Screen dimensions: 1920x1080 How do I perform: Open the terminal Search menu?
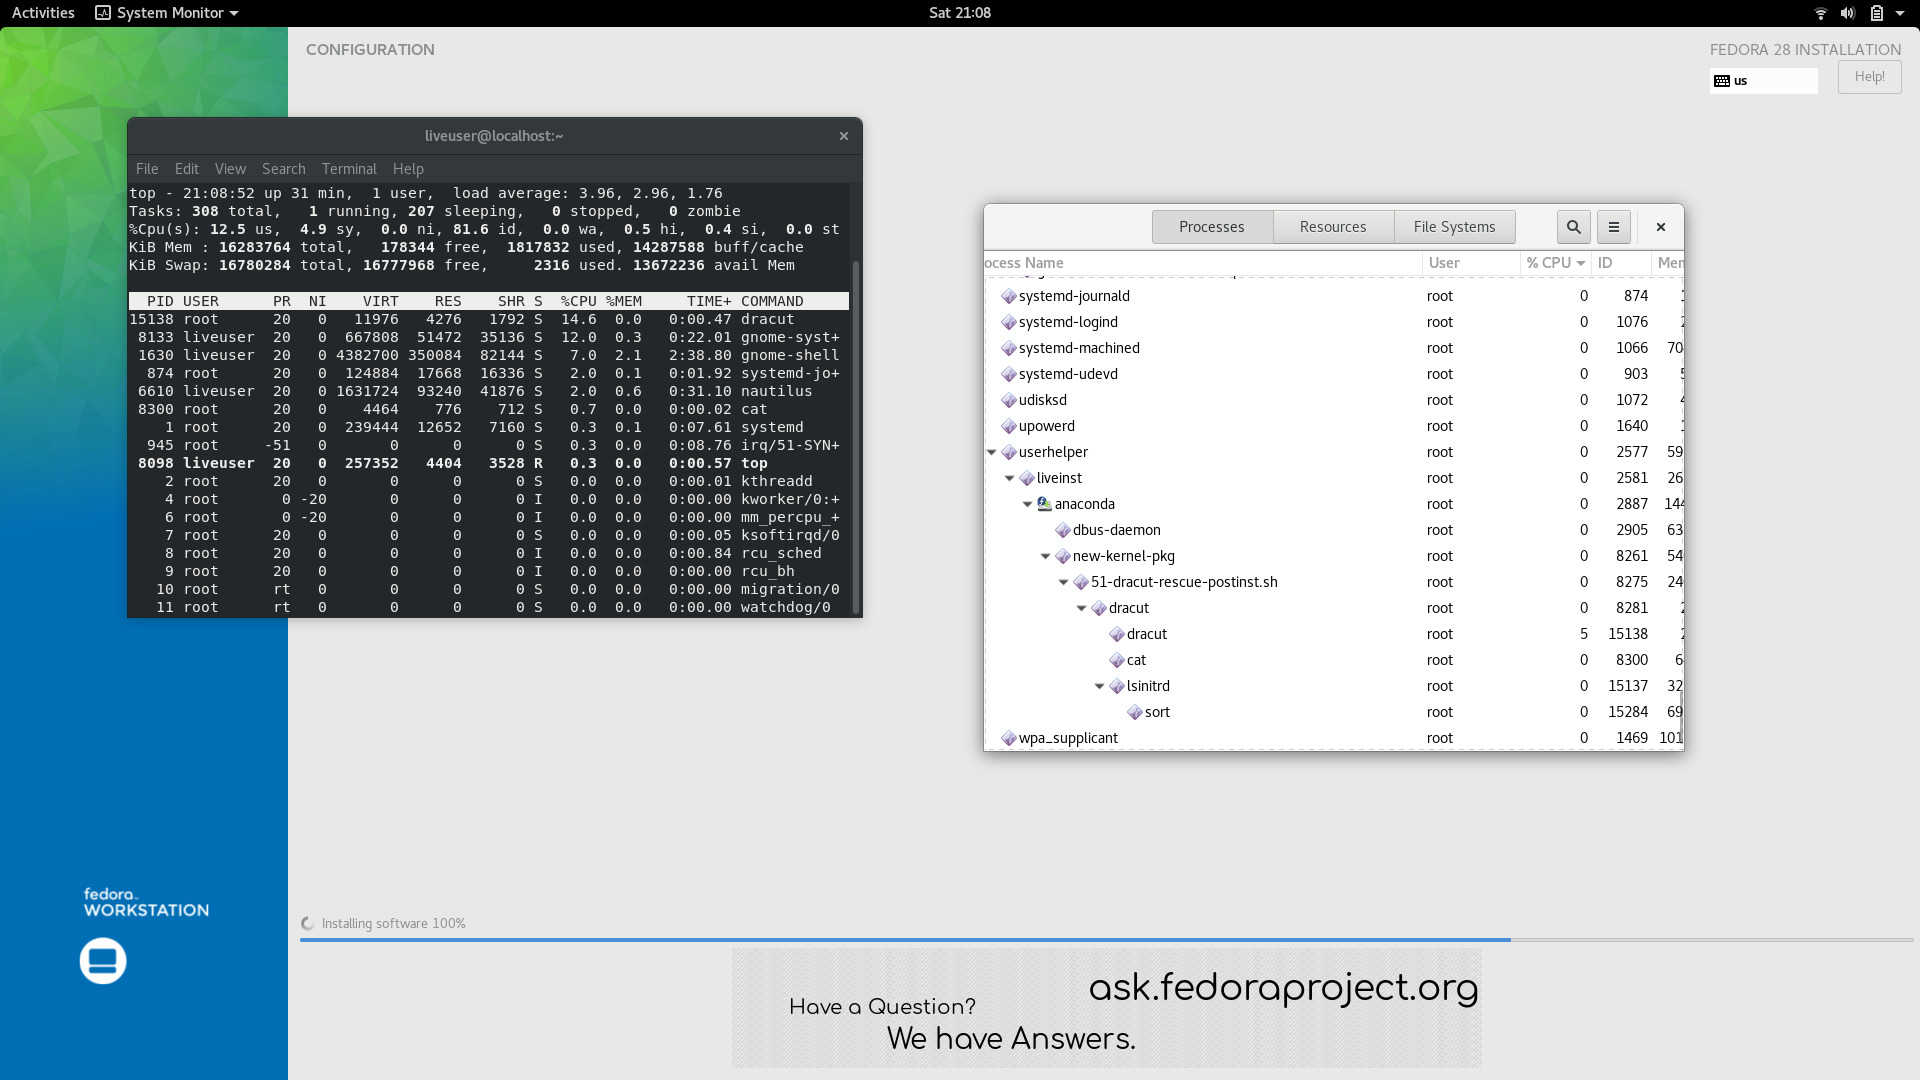(284, 169)
